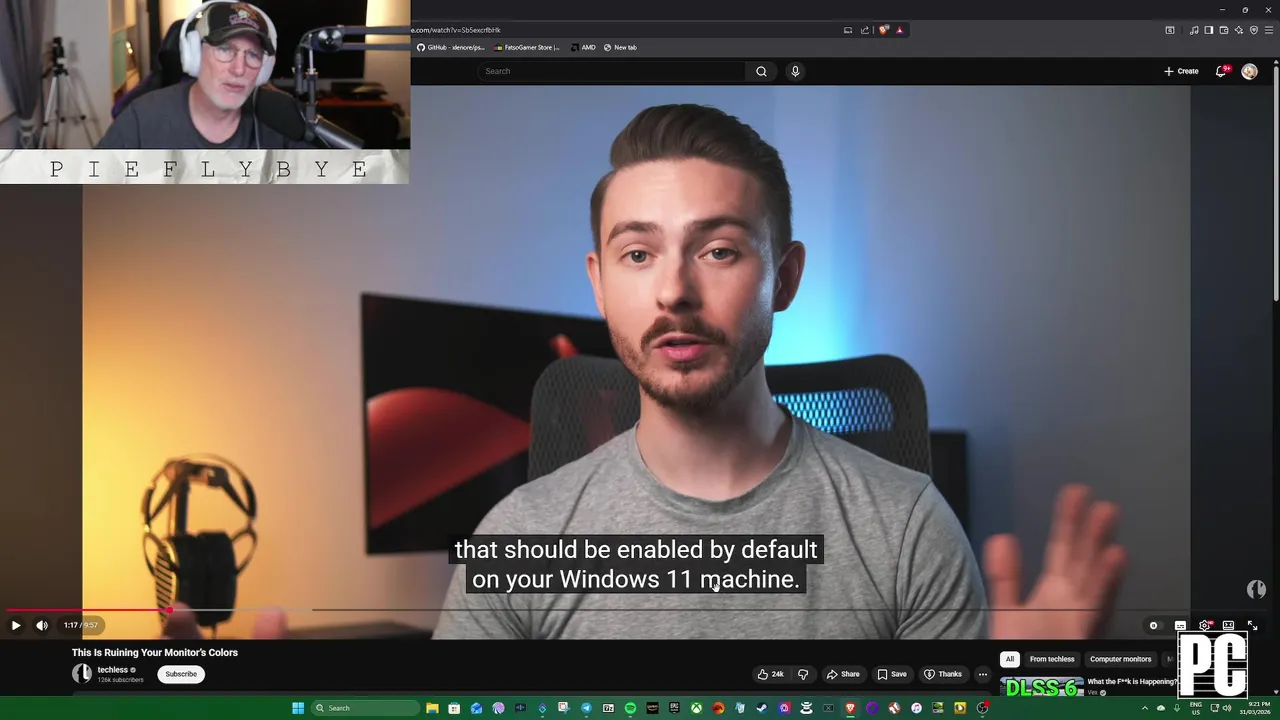This screenshot has height=720, width=1280.
Task: Like the video (24k)
Action: tap(770, 674)
